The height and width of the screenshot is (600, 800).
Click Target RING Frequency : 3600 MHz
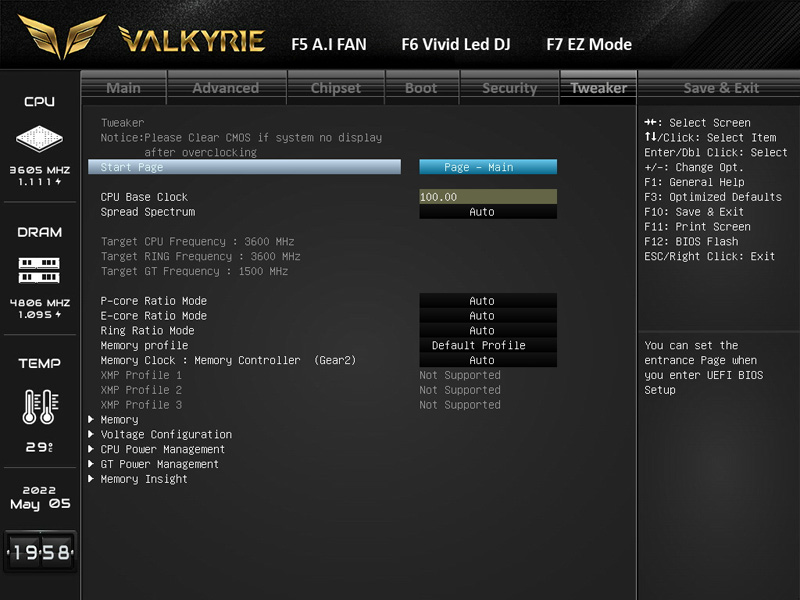201,256
